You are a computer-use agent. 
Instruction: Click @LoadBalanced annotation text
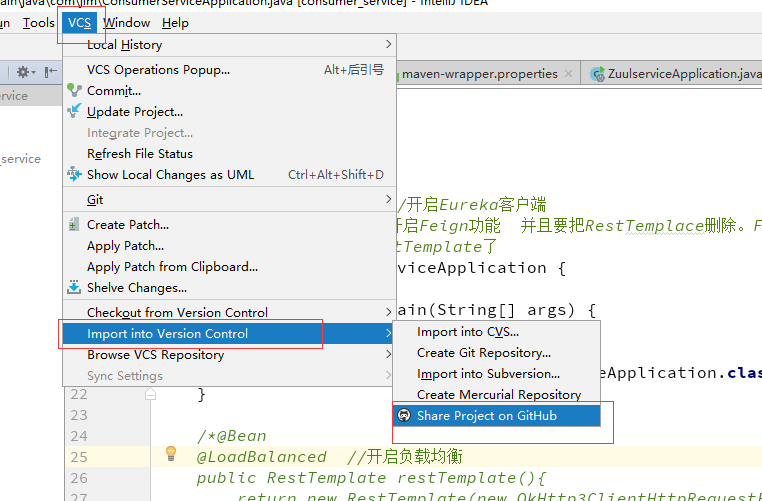pos(261,457)
